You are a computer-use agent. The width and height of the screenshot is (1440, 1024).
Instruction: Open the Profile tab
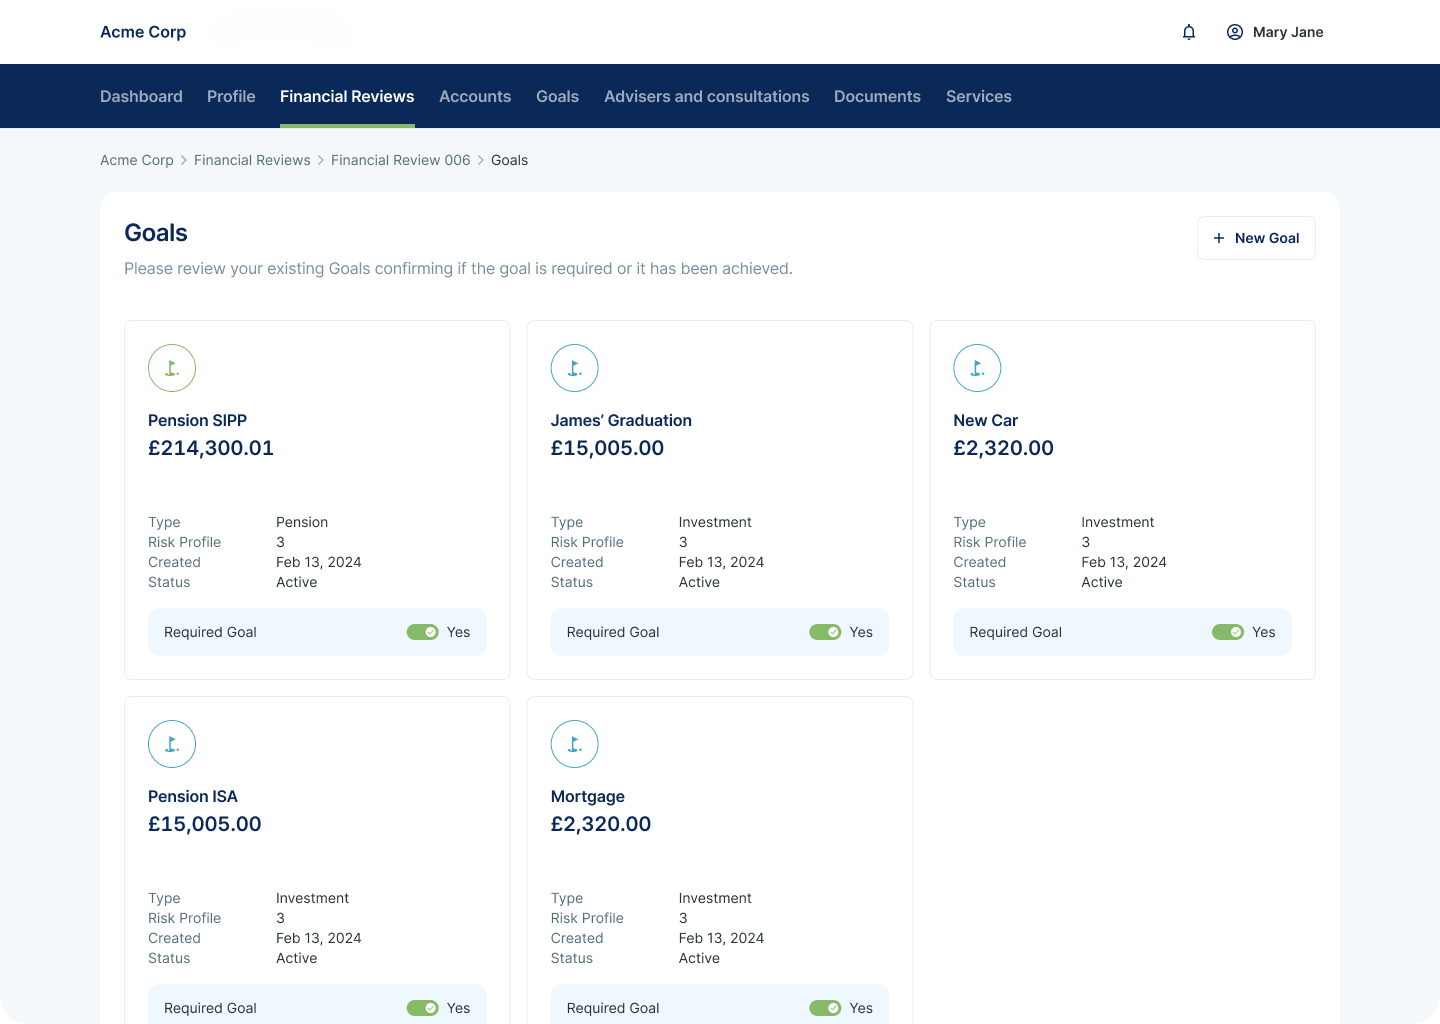pos(231,96)
